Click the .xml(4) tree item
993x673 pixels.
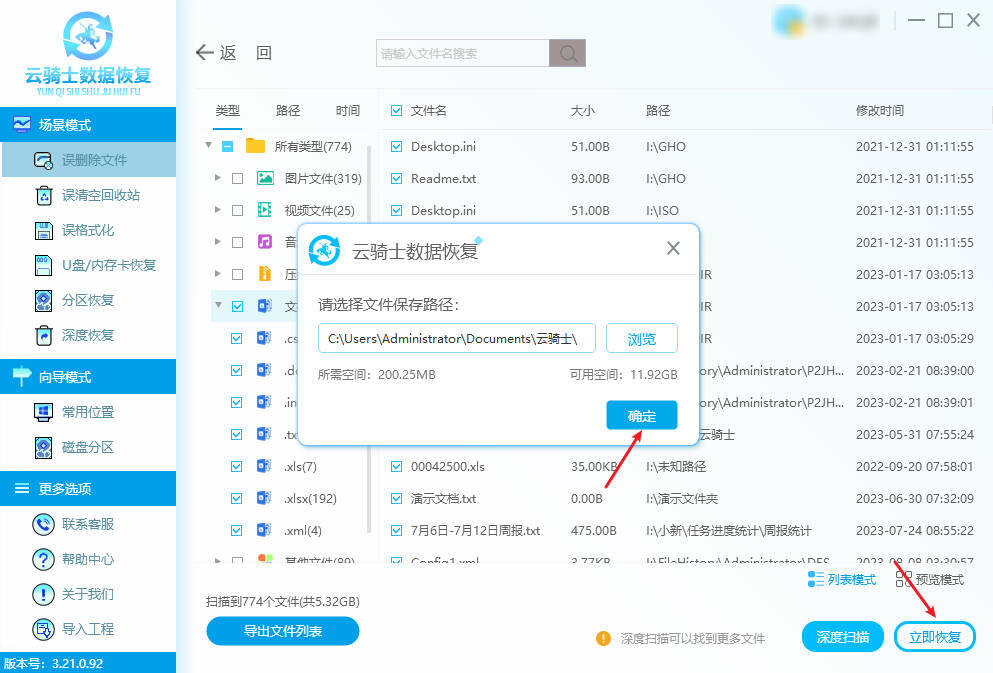tap(303, 531)
